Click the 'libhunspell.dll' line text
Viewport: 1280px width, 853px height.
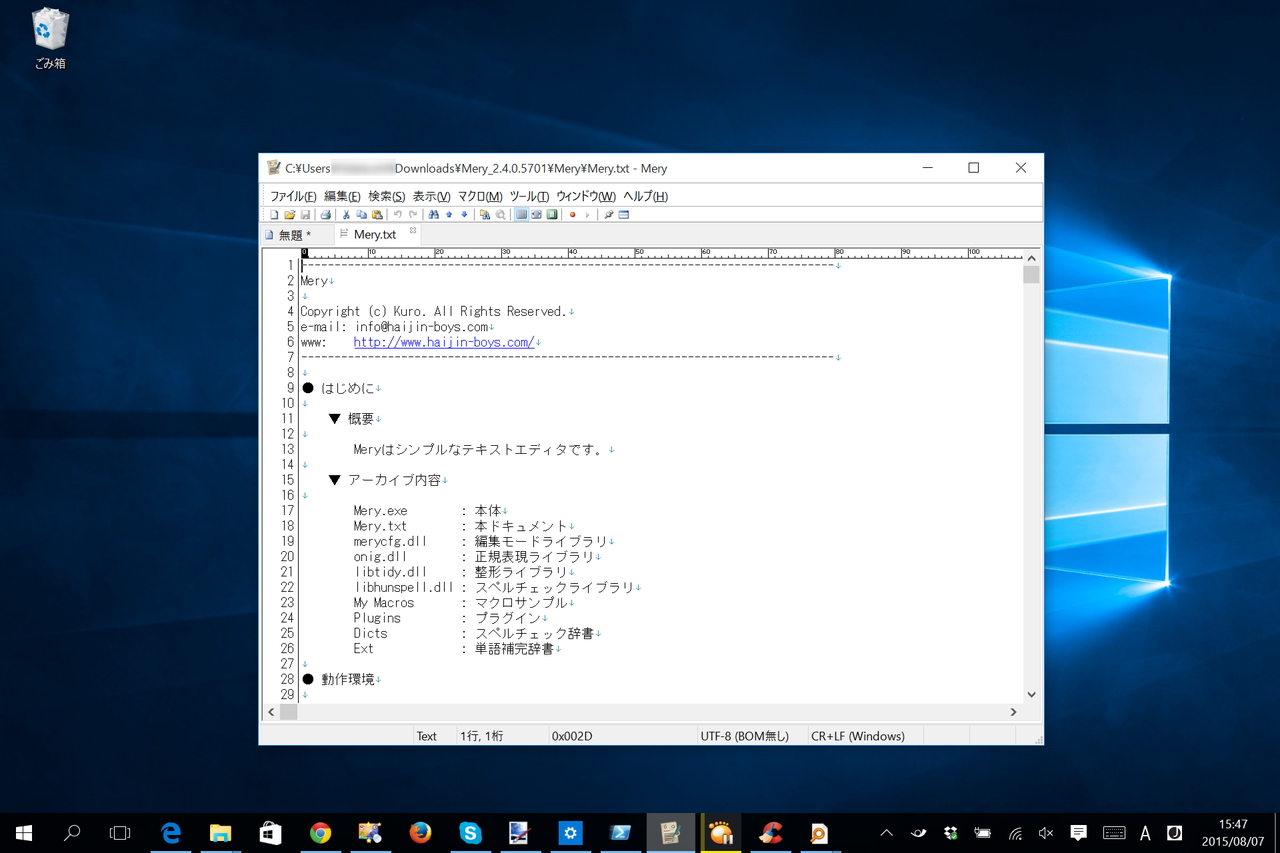(403, 588)
